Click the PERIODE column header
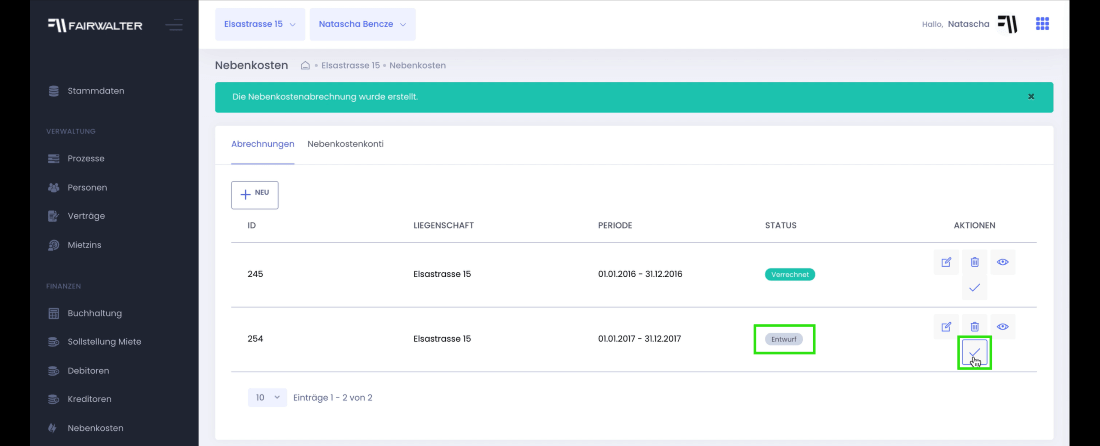Viewport: 1100px width, 446px height. tap(615, 226)
